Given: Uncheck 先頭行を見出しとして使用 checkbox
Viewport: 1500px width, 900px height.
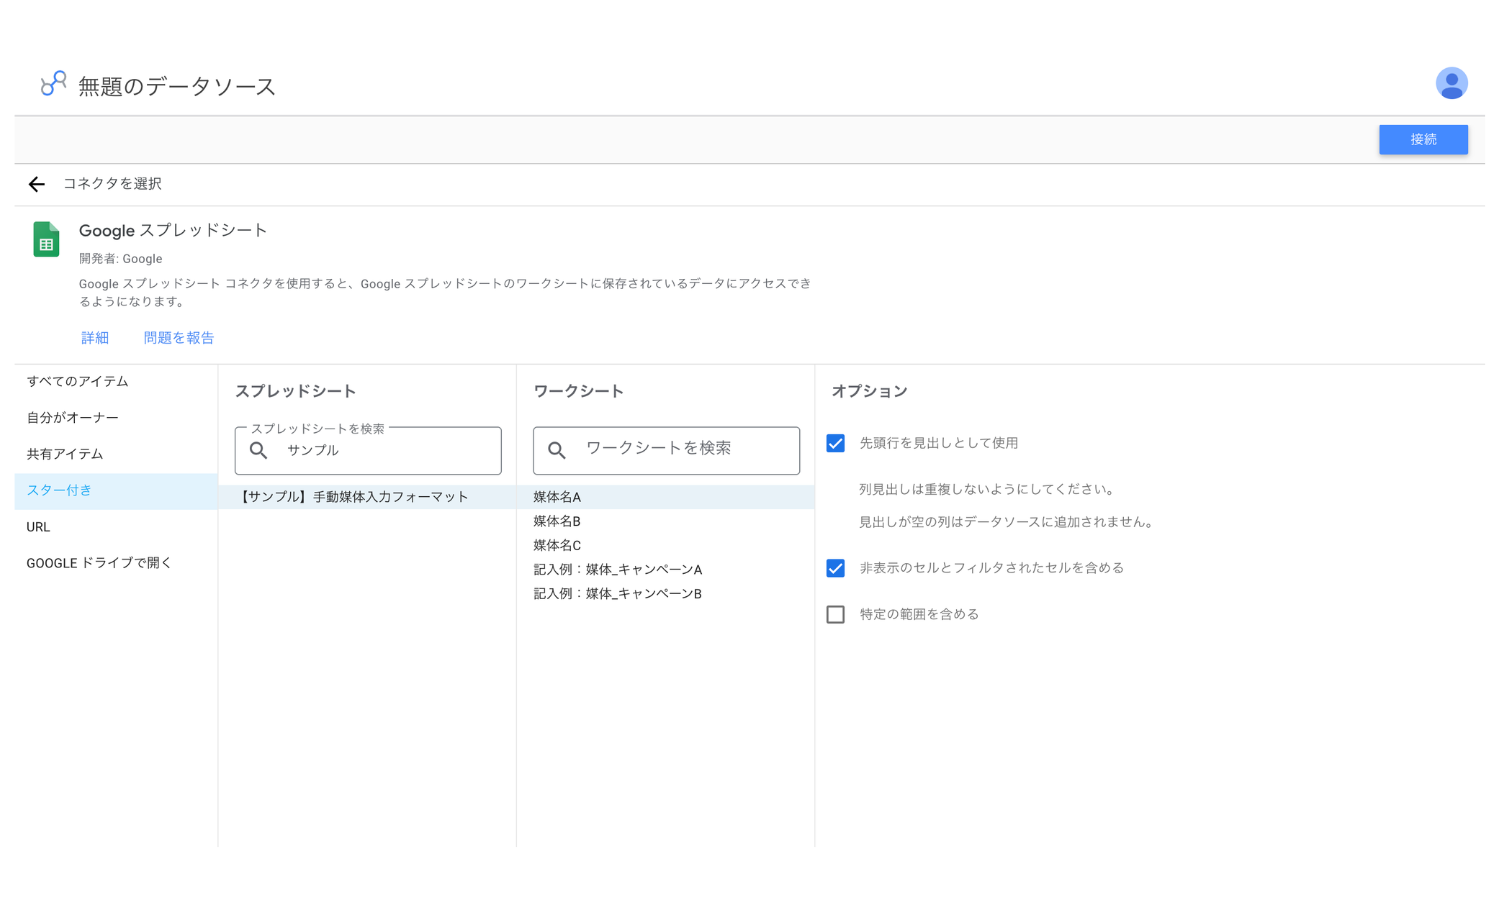Looking at the screenshot, I should click(x=836, y=443).
